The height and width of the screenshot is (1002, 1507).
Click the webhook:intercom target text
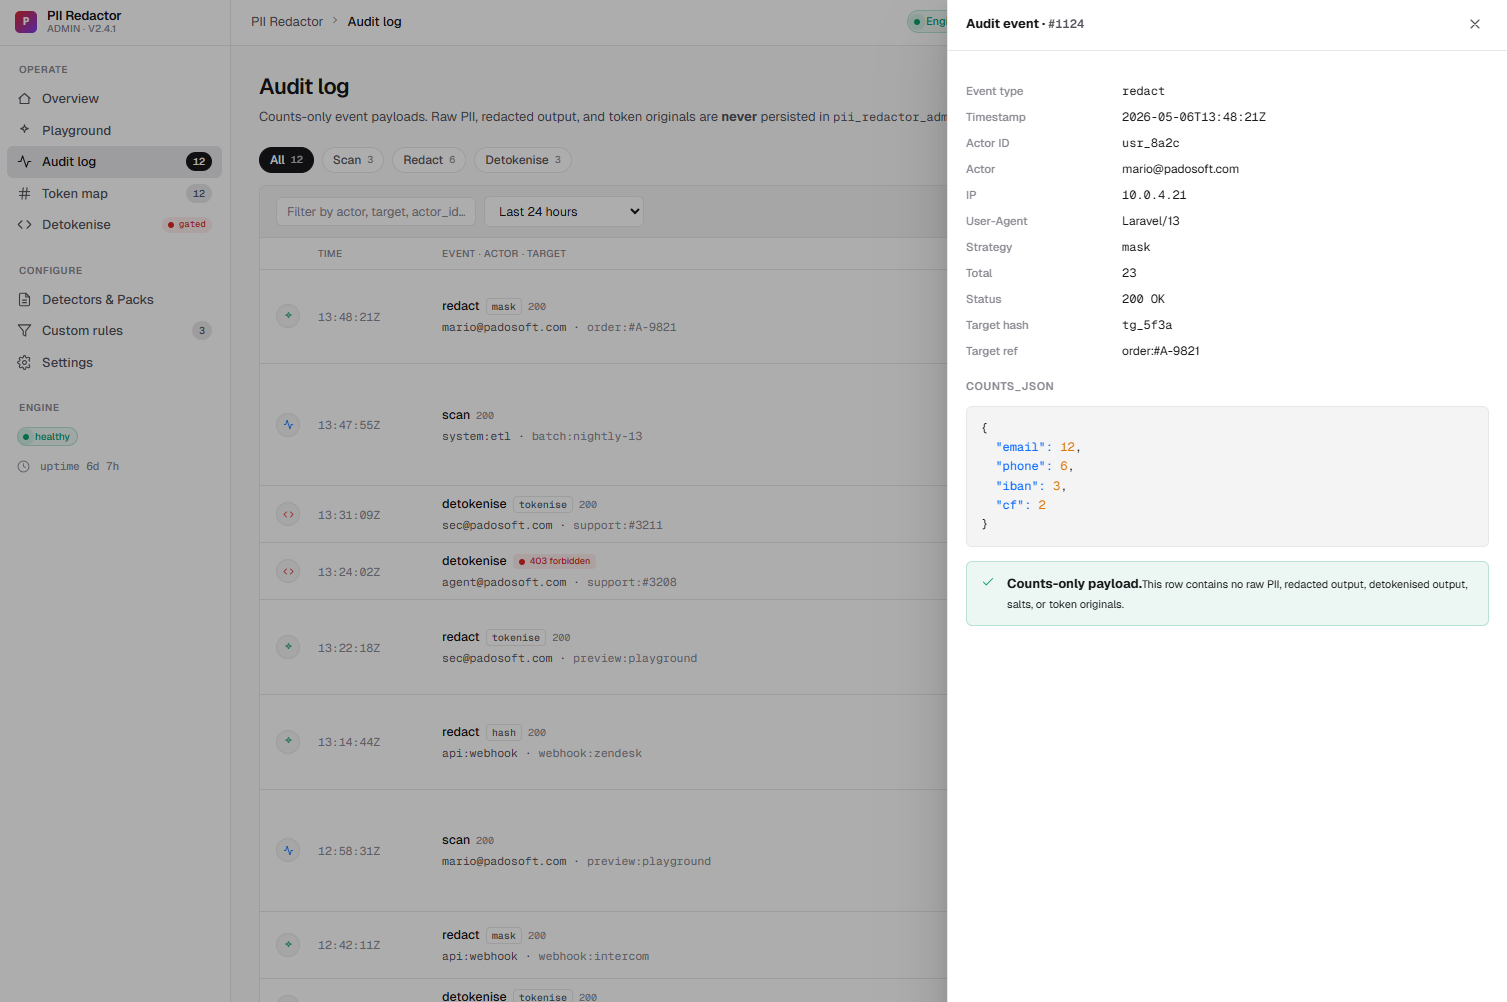click(594, 957)
